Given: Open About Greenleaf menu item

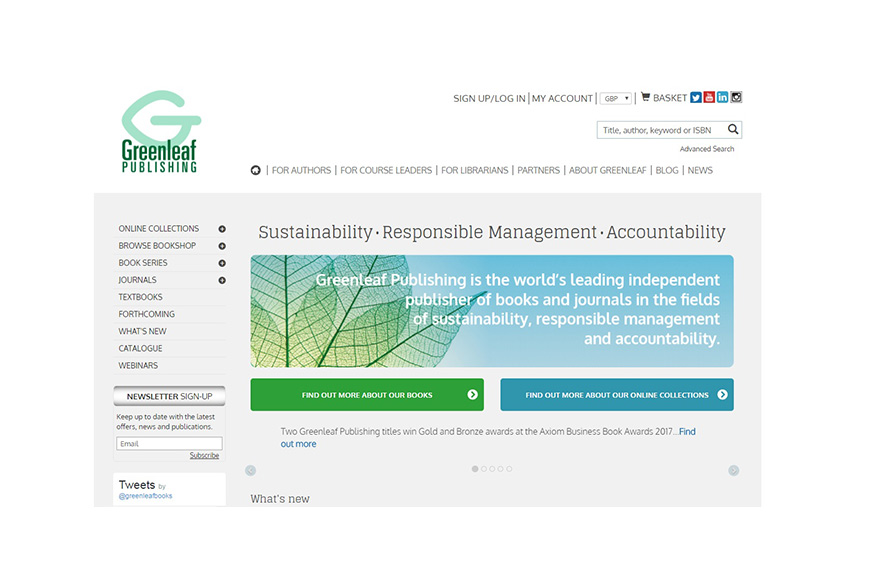Looking at the screenshot, I should tap(607, 170).
